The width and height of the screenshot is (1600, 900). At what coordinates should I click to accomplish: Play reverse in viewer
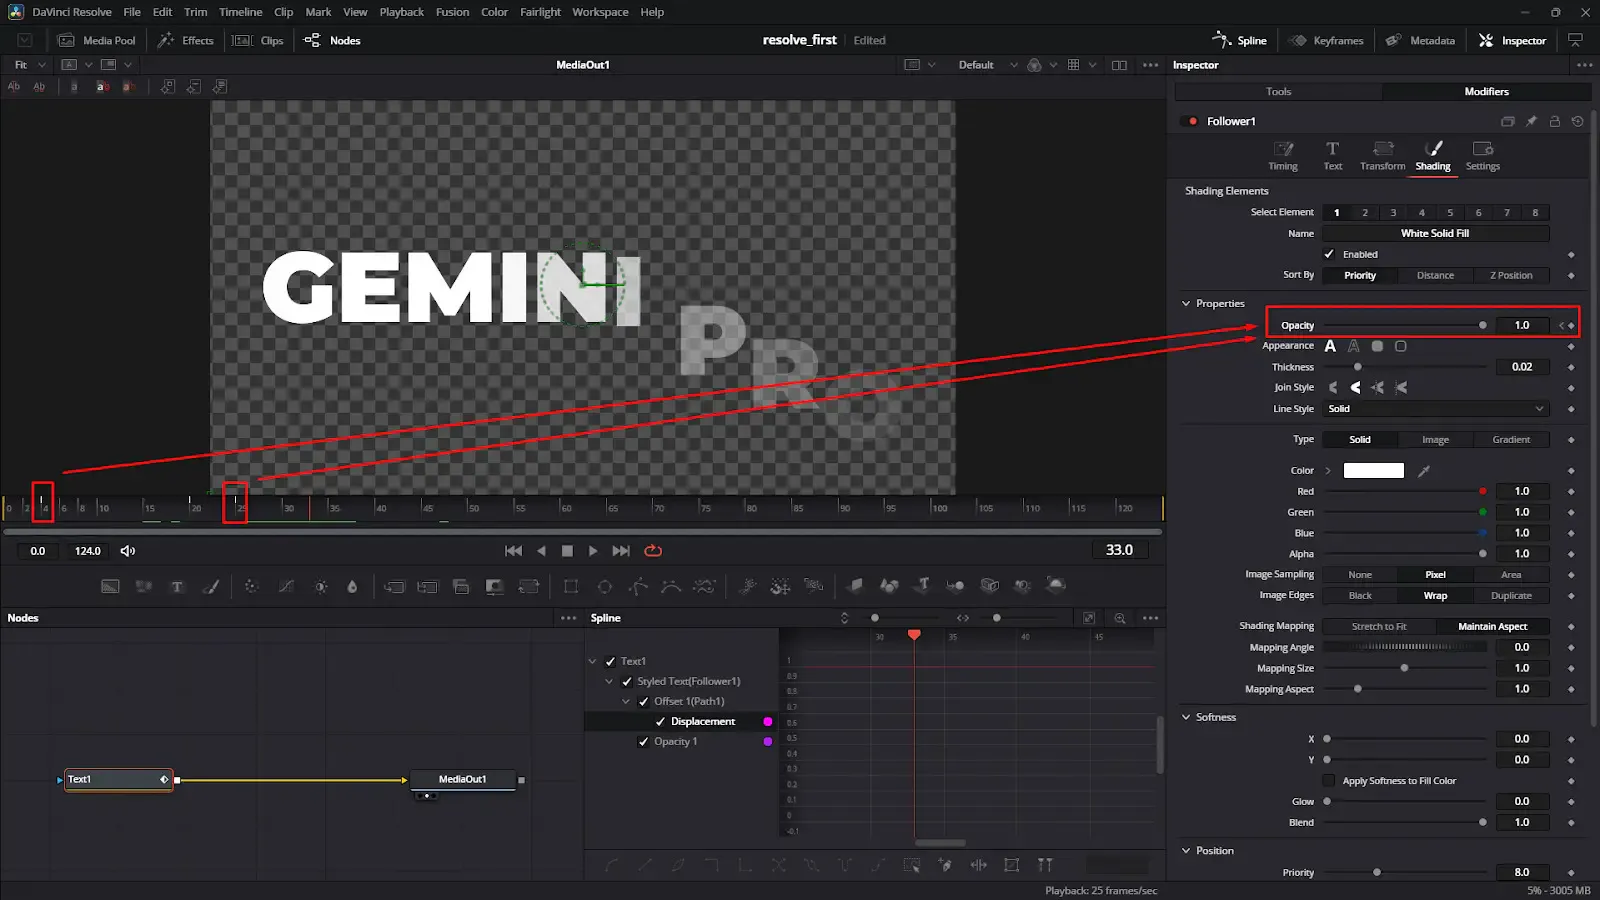click(541, 551)
